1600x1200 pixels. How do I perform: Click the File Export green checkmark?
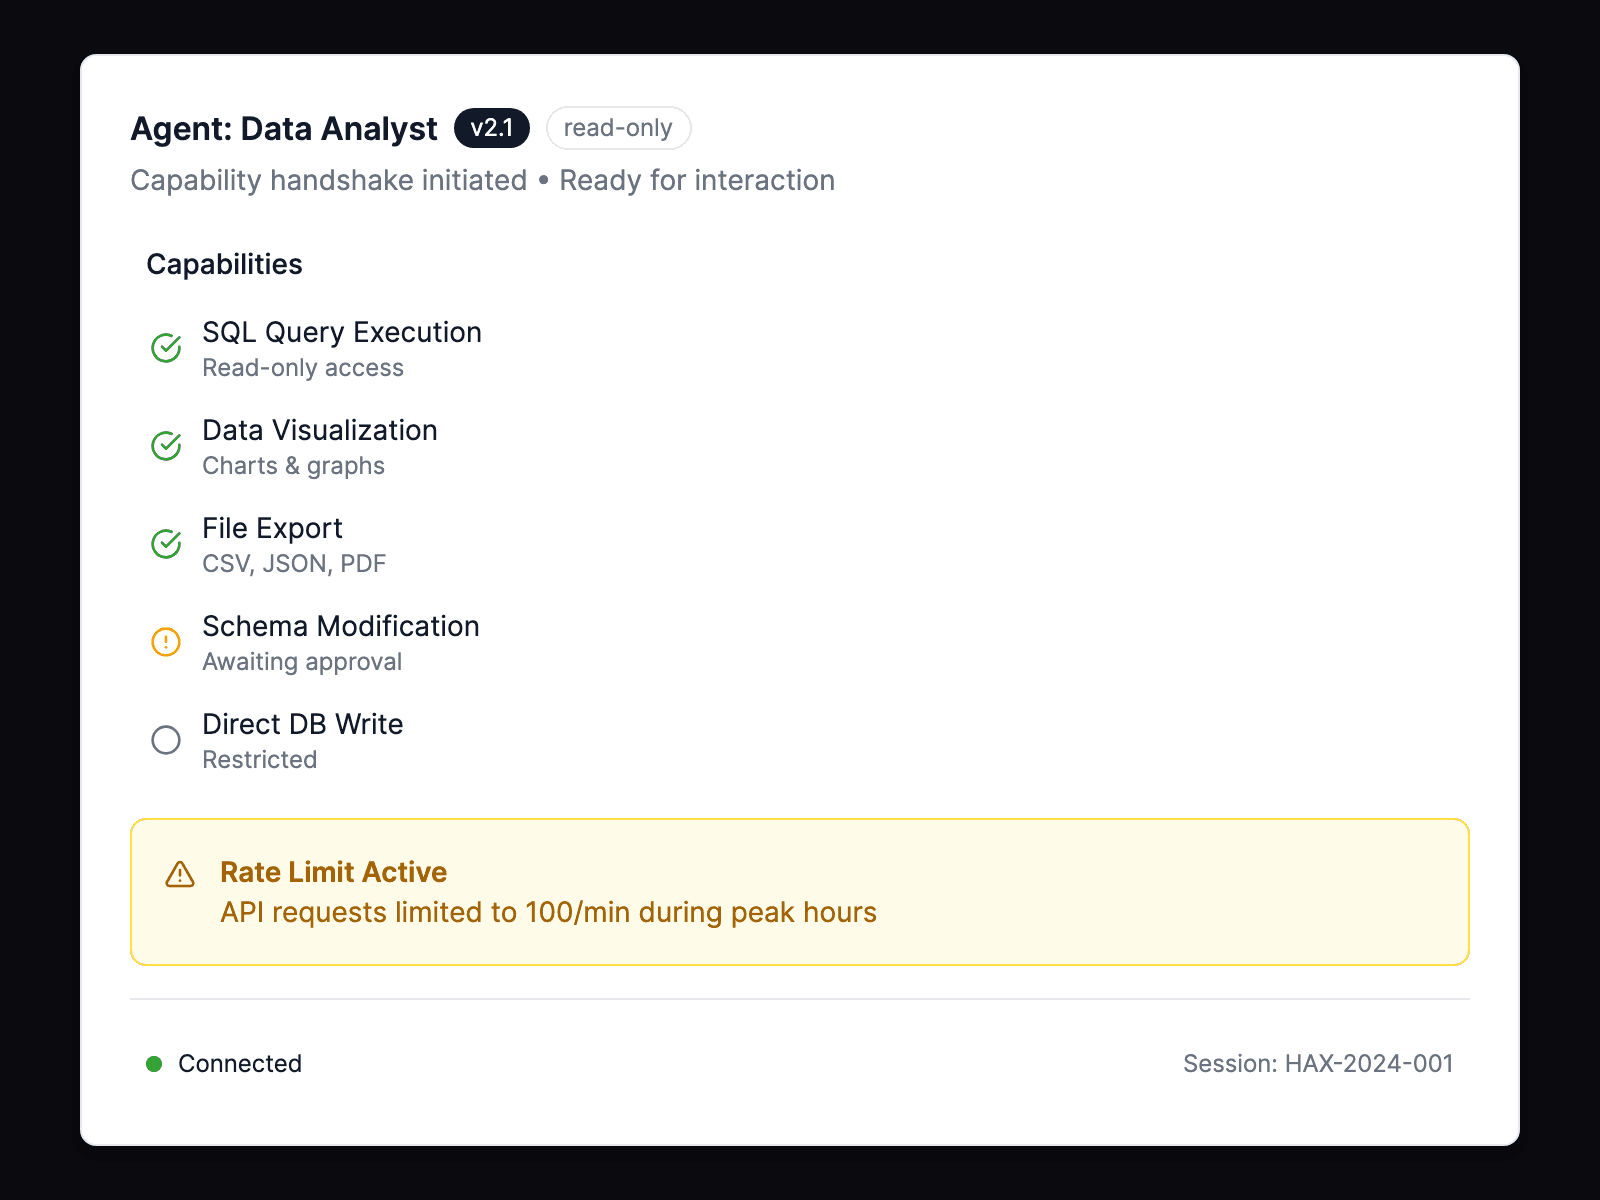coord(166,543)
